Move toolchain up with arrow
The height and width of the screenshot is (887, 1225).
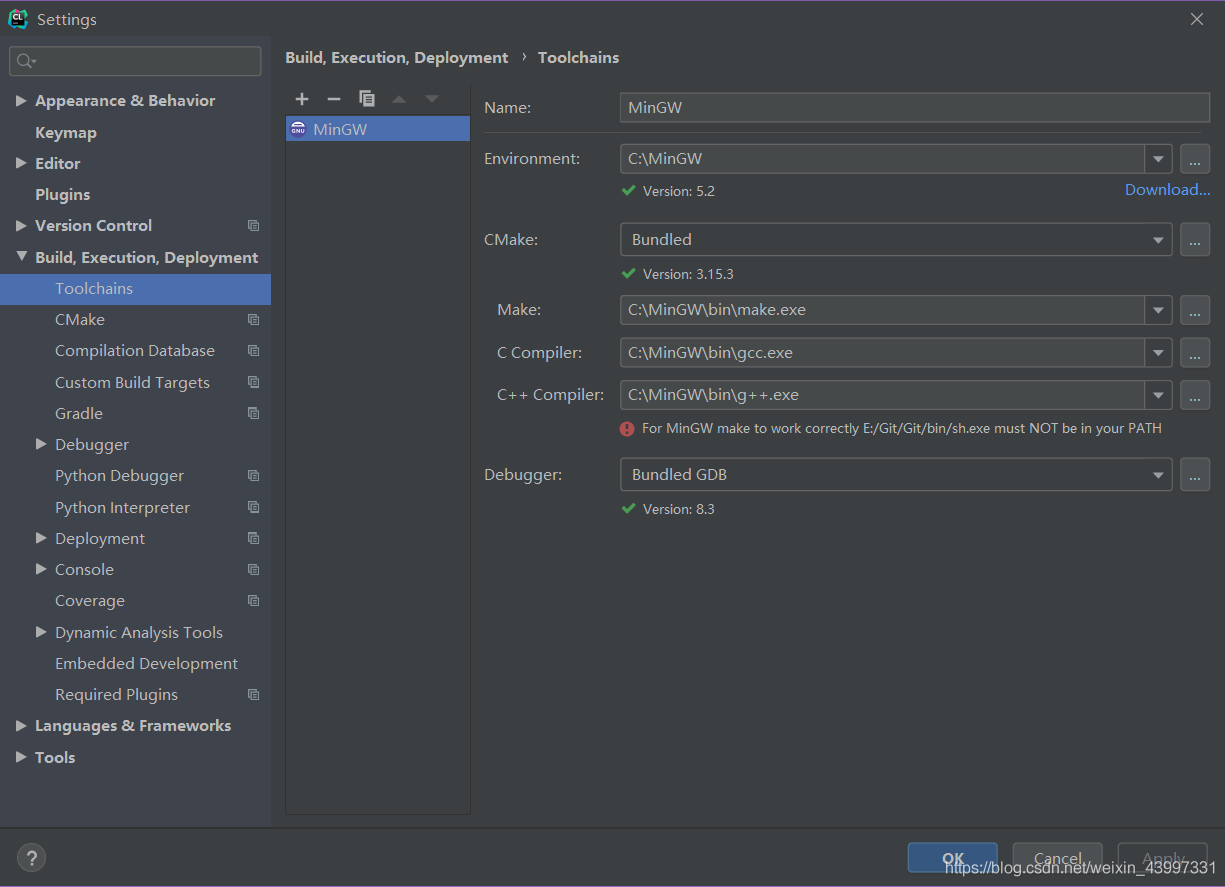[x=399, y=99]
